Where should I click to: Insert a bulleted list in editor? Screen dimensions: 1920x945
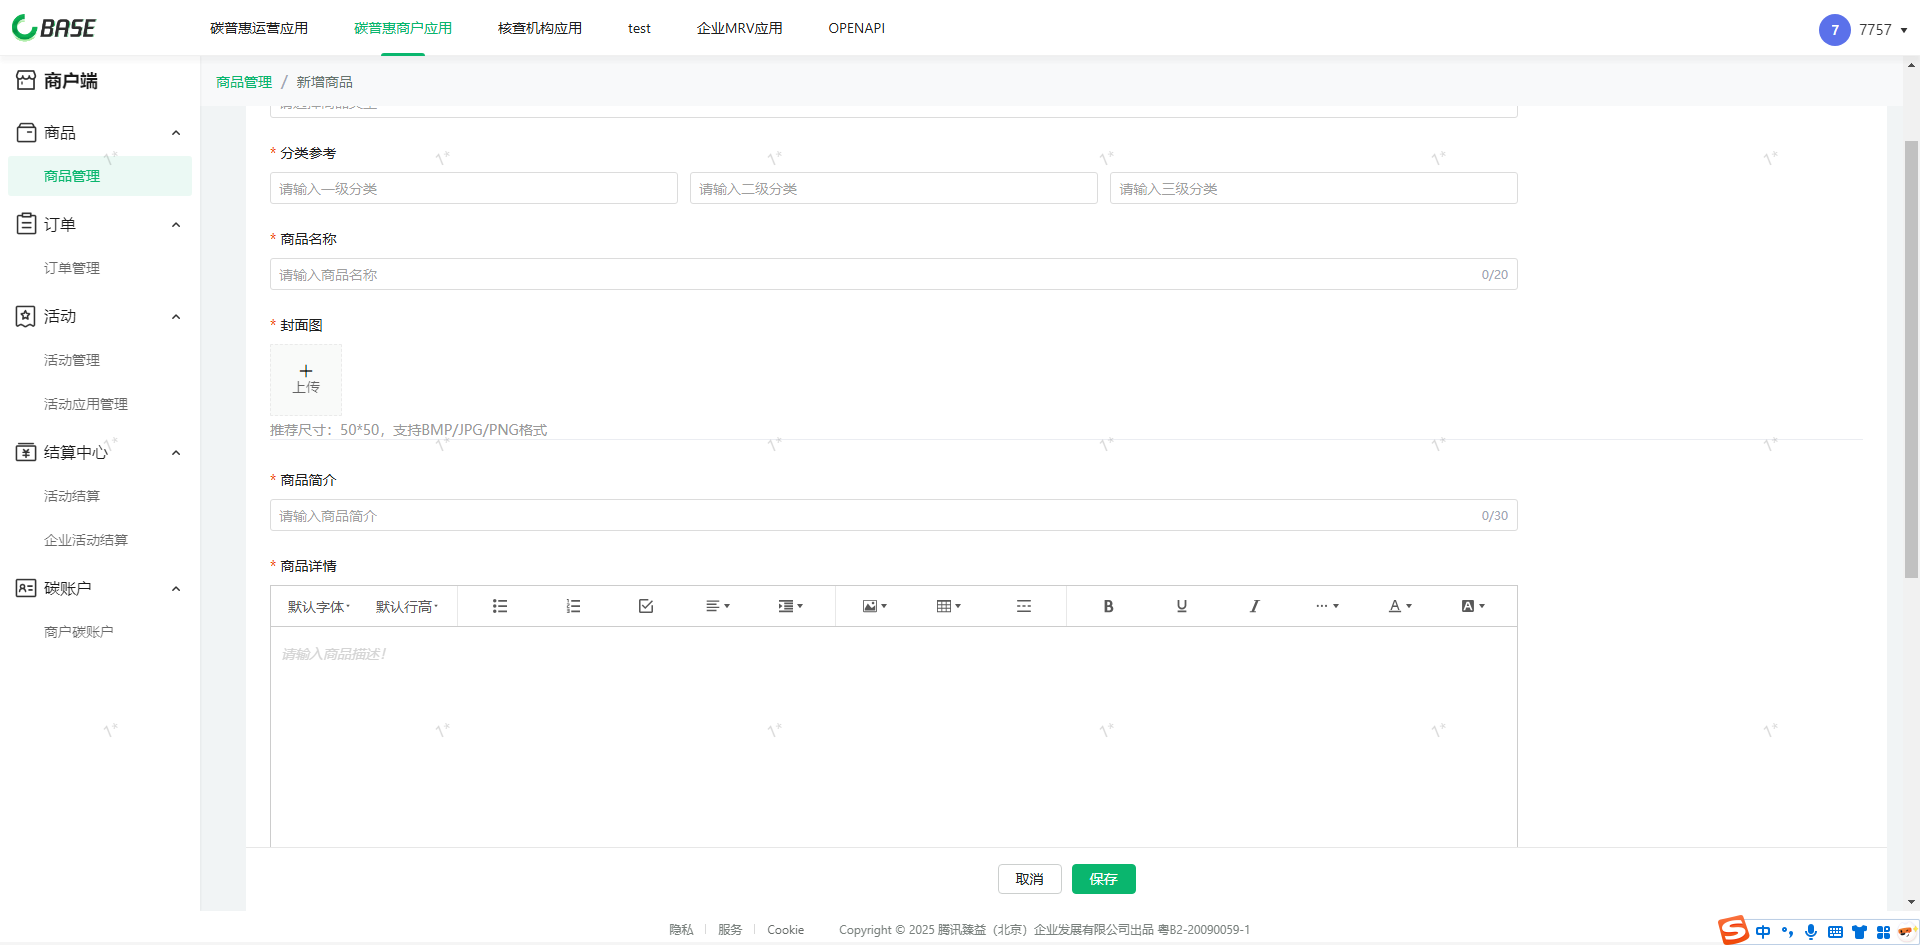click(500, 606)
